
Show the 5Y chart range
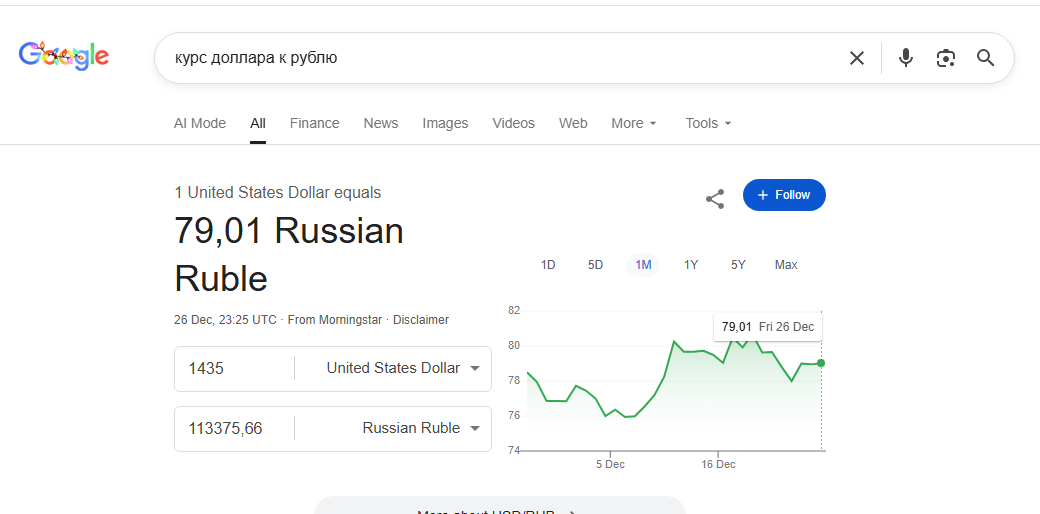(738, 265)
